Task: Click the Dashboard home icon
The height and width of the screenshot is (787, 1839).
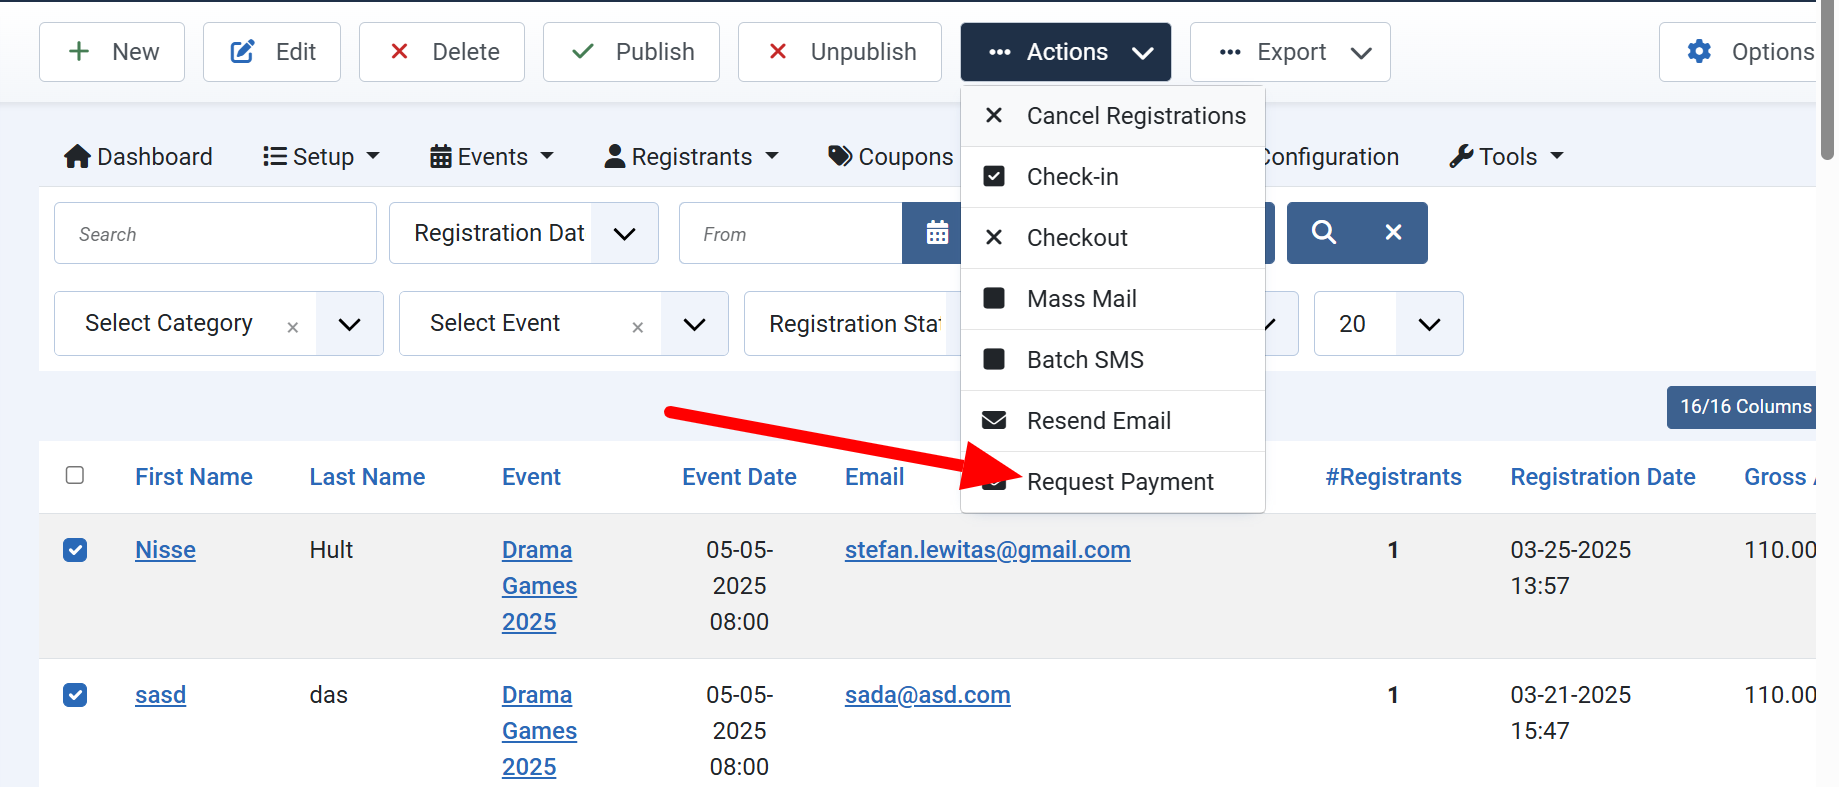Action: (77, 157)
